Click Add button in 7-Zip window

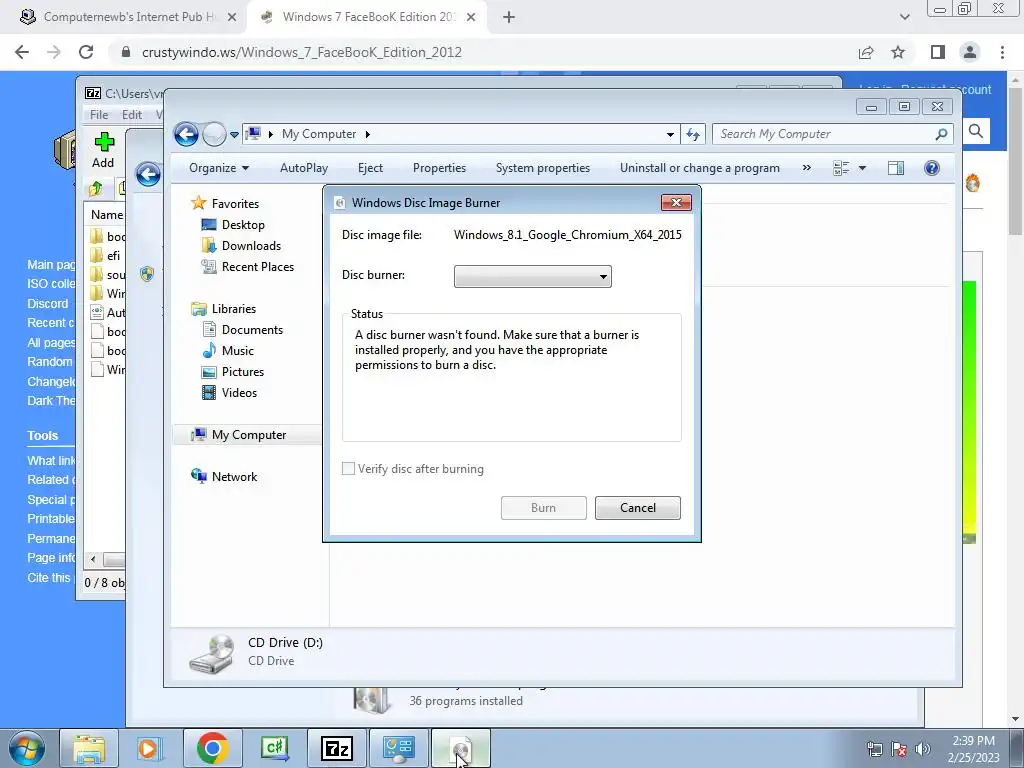click(x=103, y=150)
